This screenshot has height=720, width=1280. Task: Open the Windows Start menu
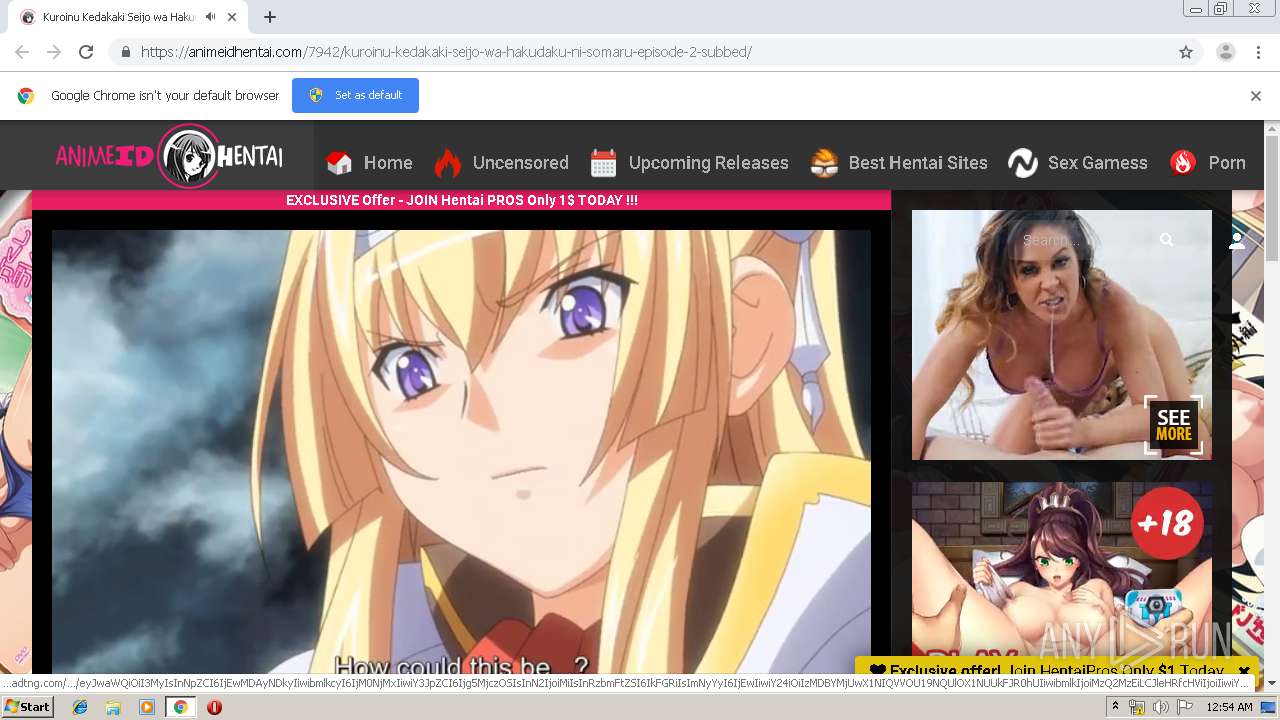coord(28,707)
